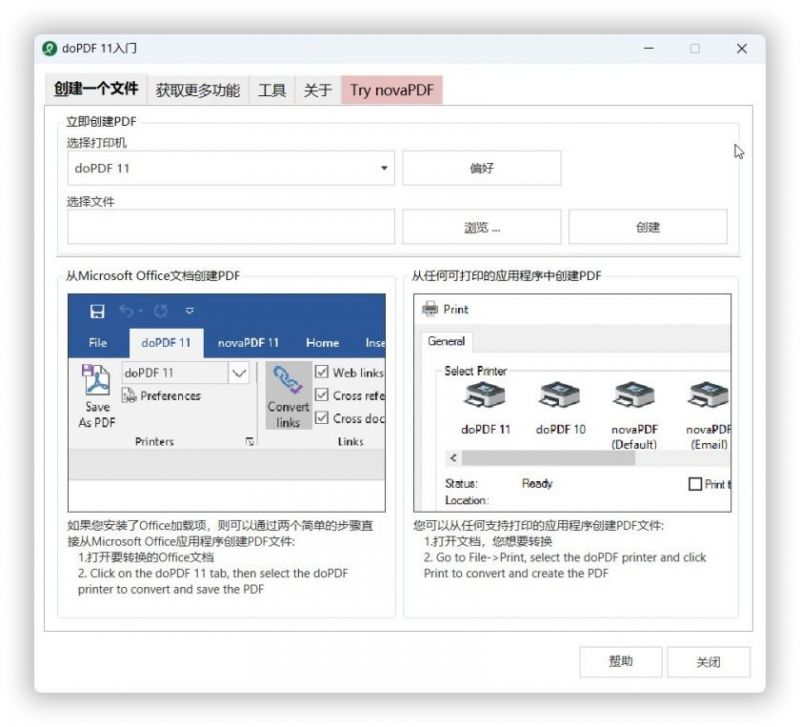The height and width of the screenshot is (727, 800).
Task: Click the 创建 create button
Action: (x=648, y=227)
